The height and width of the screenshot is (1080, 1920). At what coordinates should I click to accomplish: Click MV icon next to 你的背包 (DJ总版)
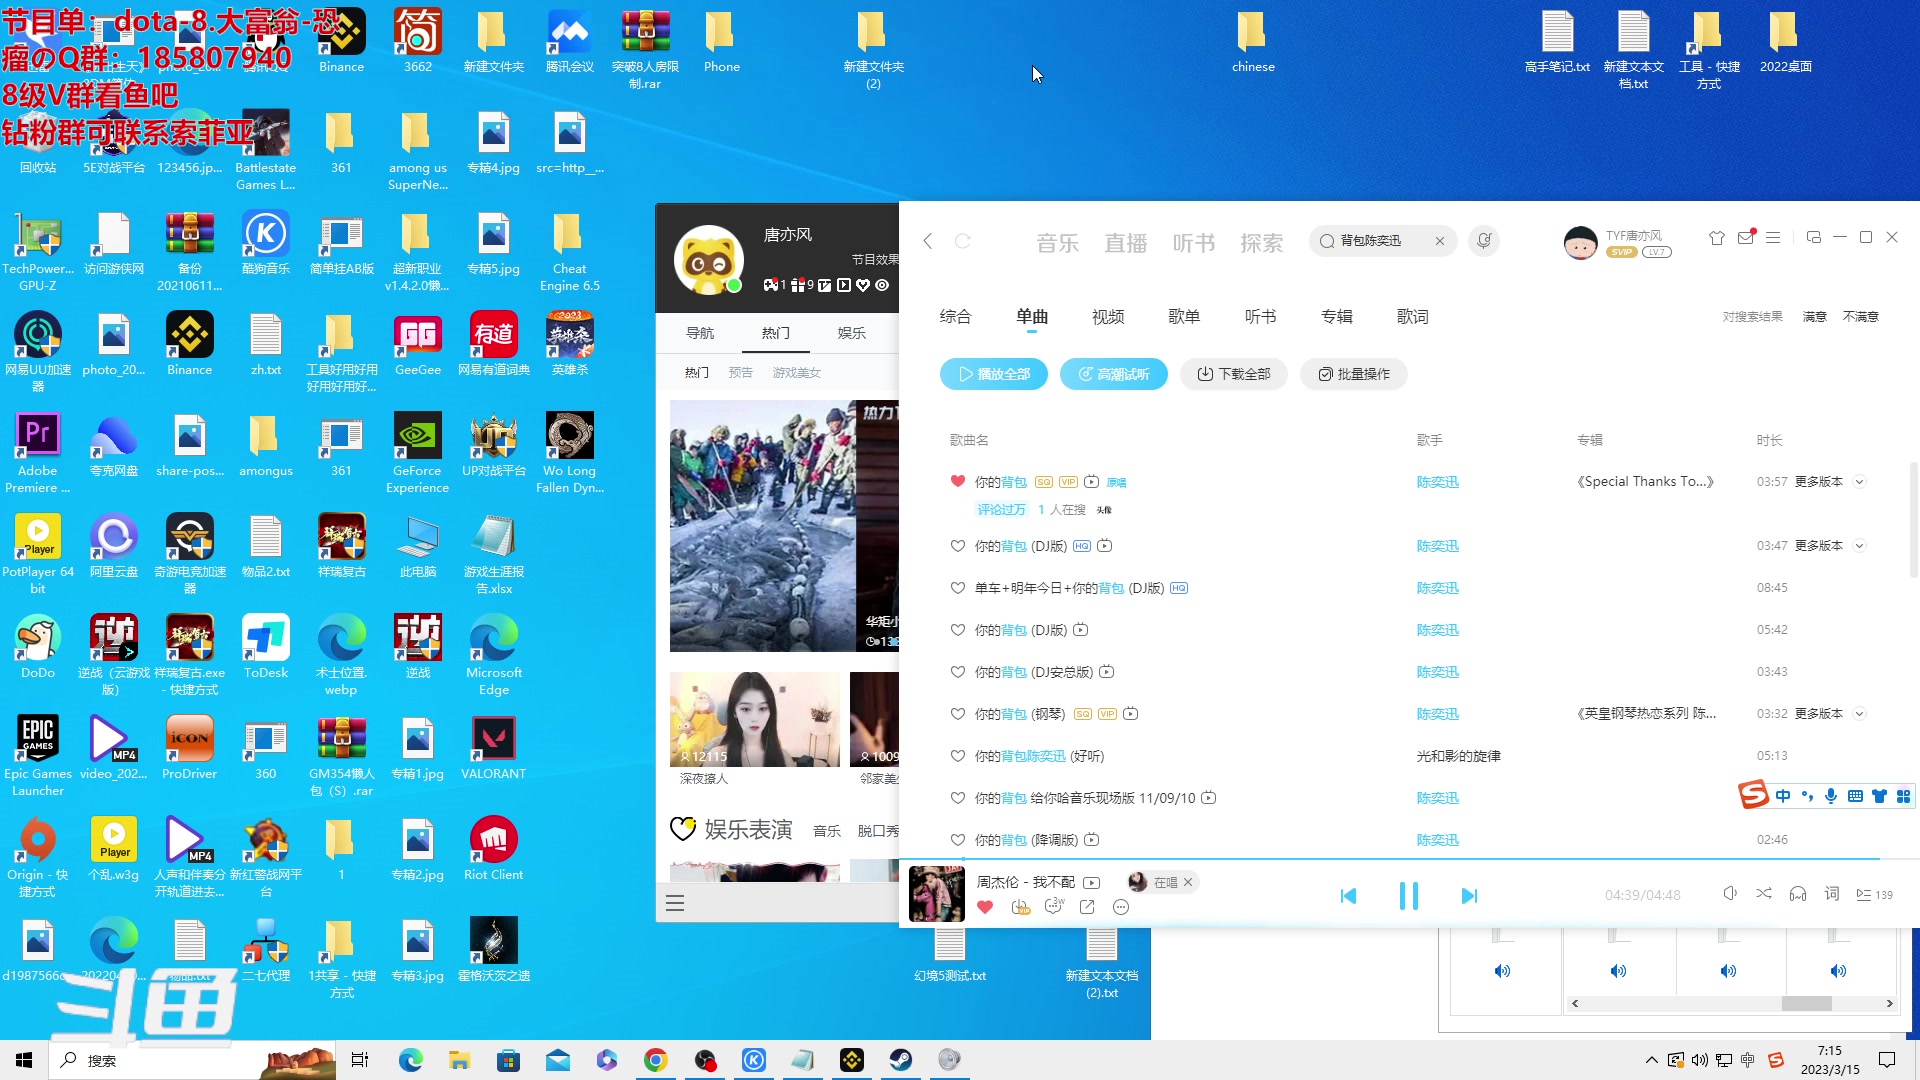coord(1107,672)
